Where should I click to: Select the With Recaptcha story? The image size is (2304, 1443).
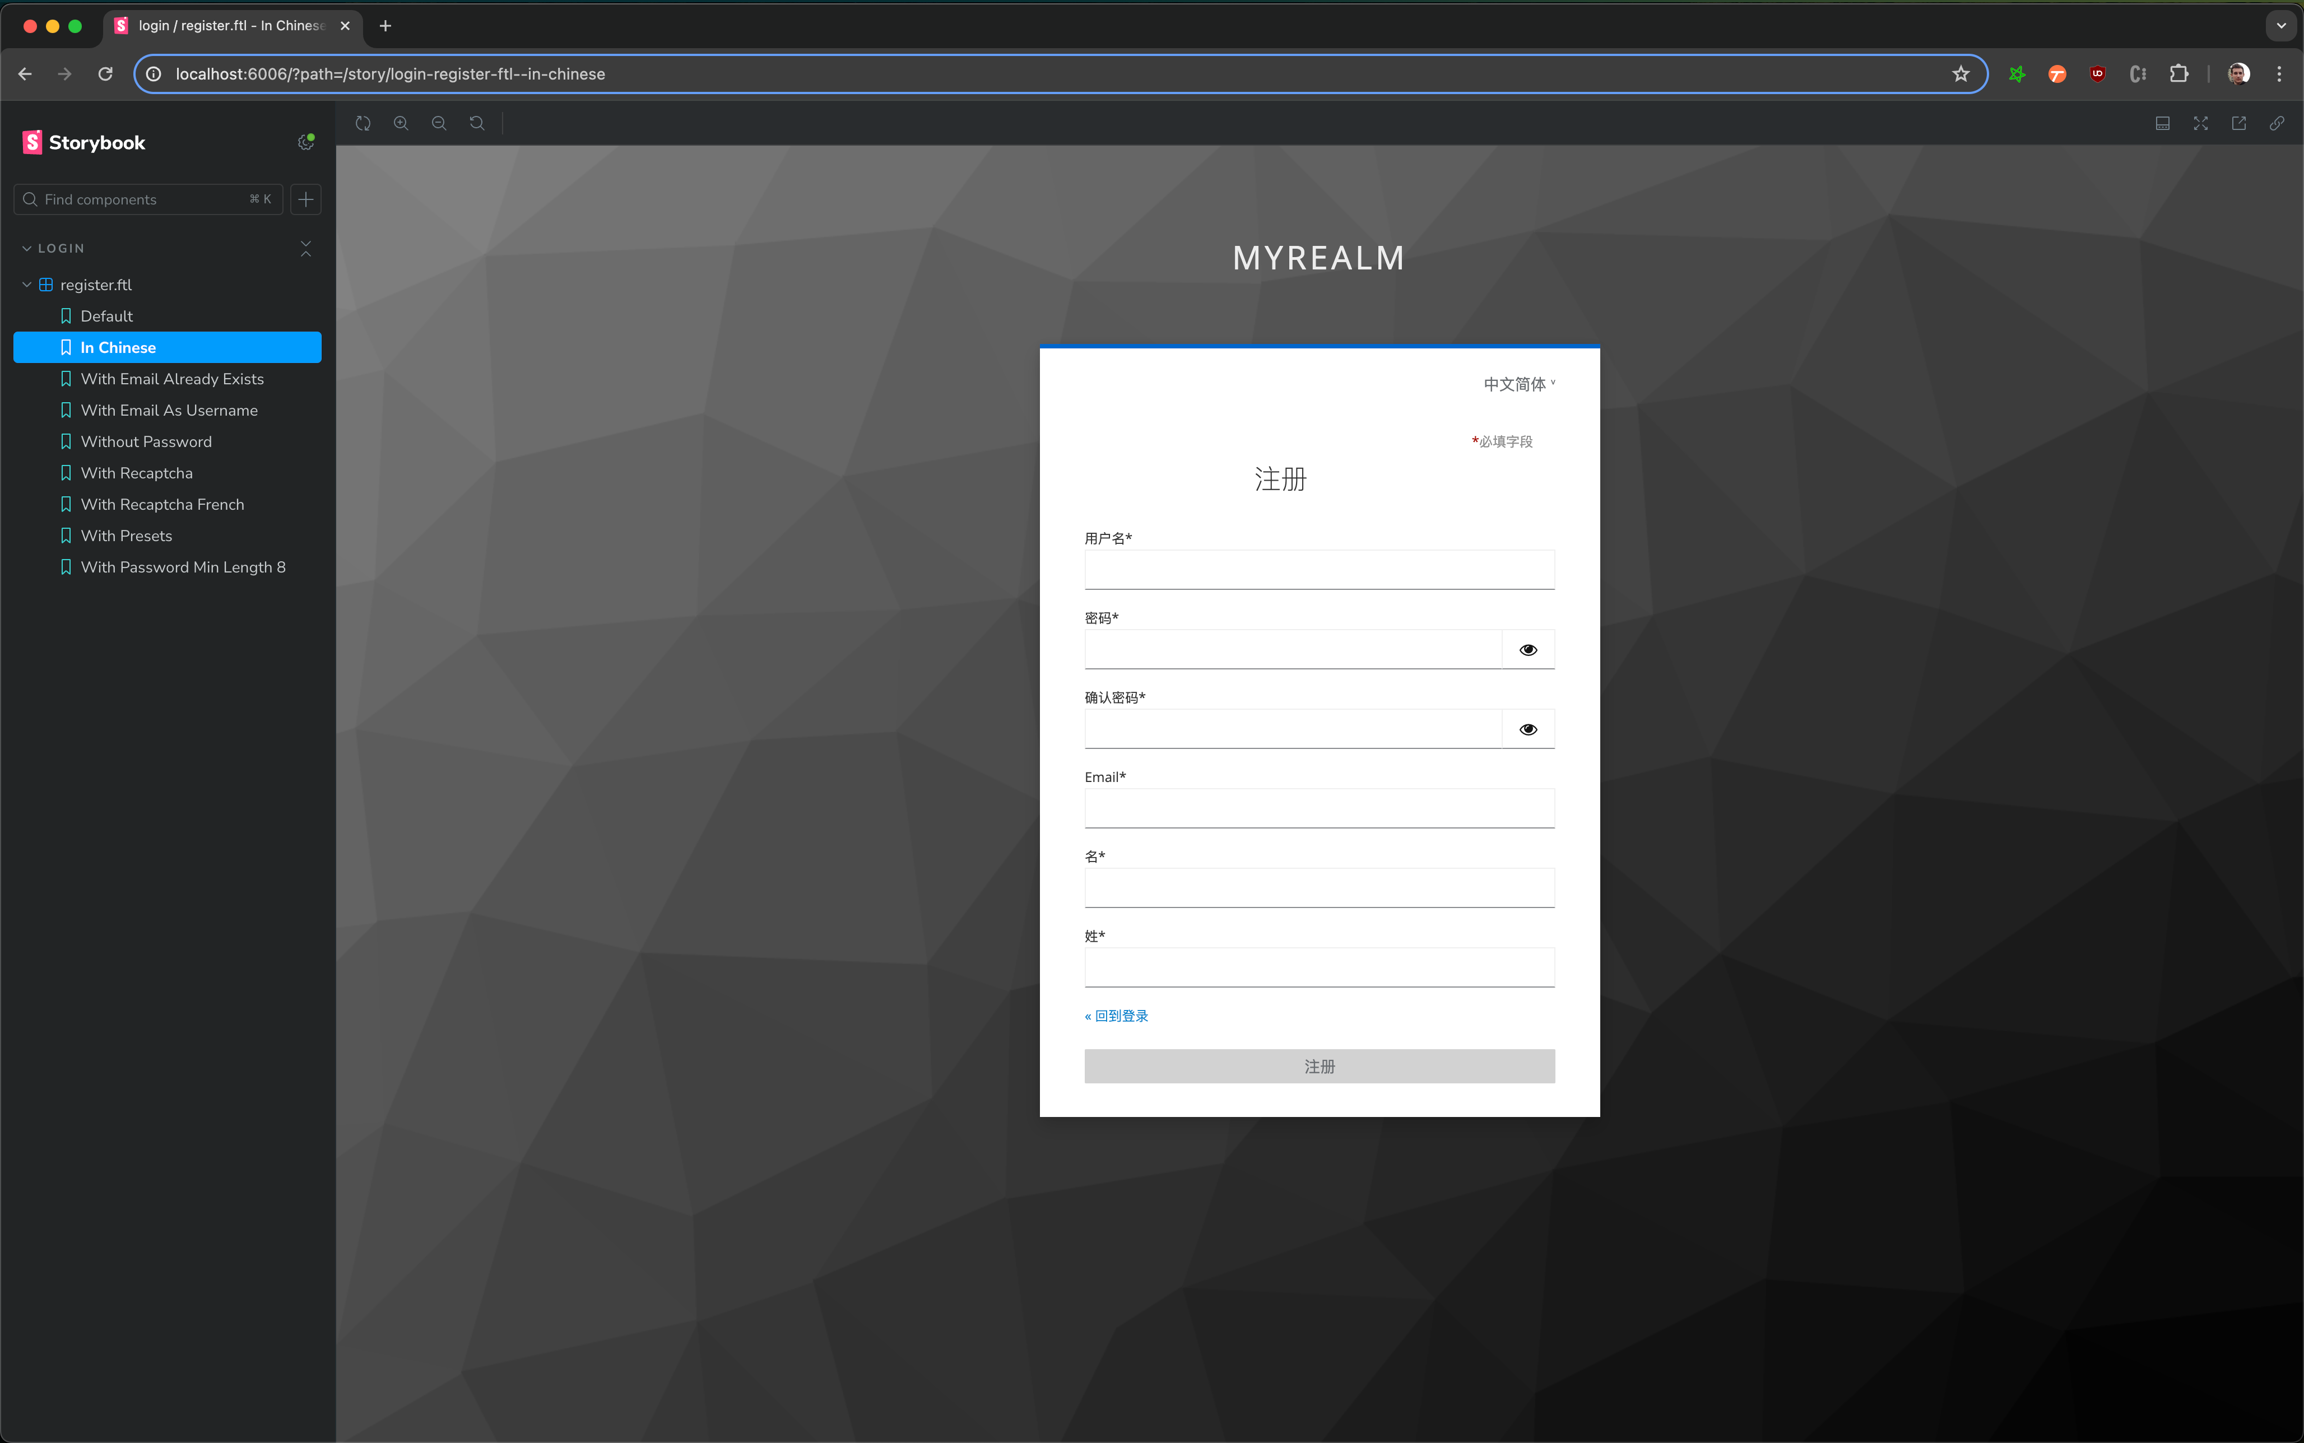pos(137,473)
